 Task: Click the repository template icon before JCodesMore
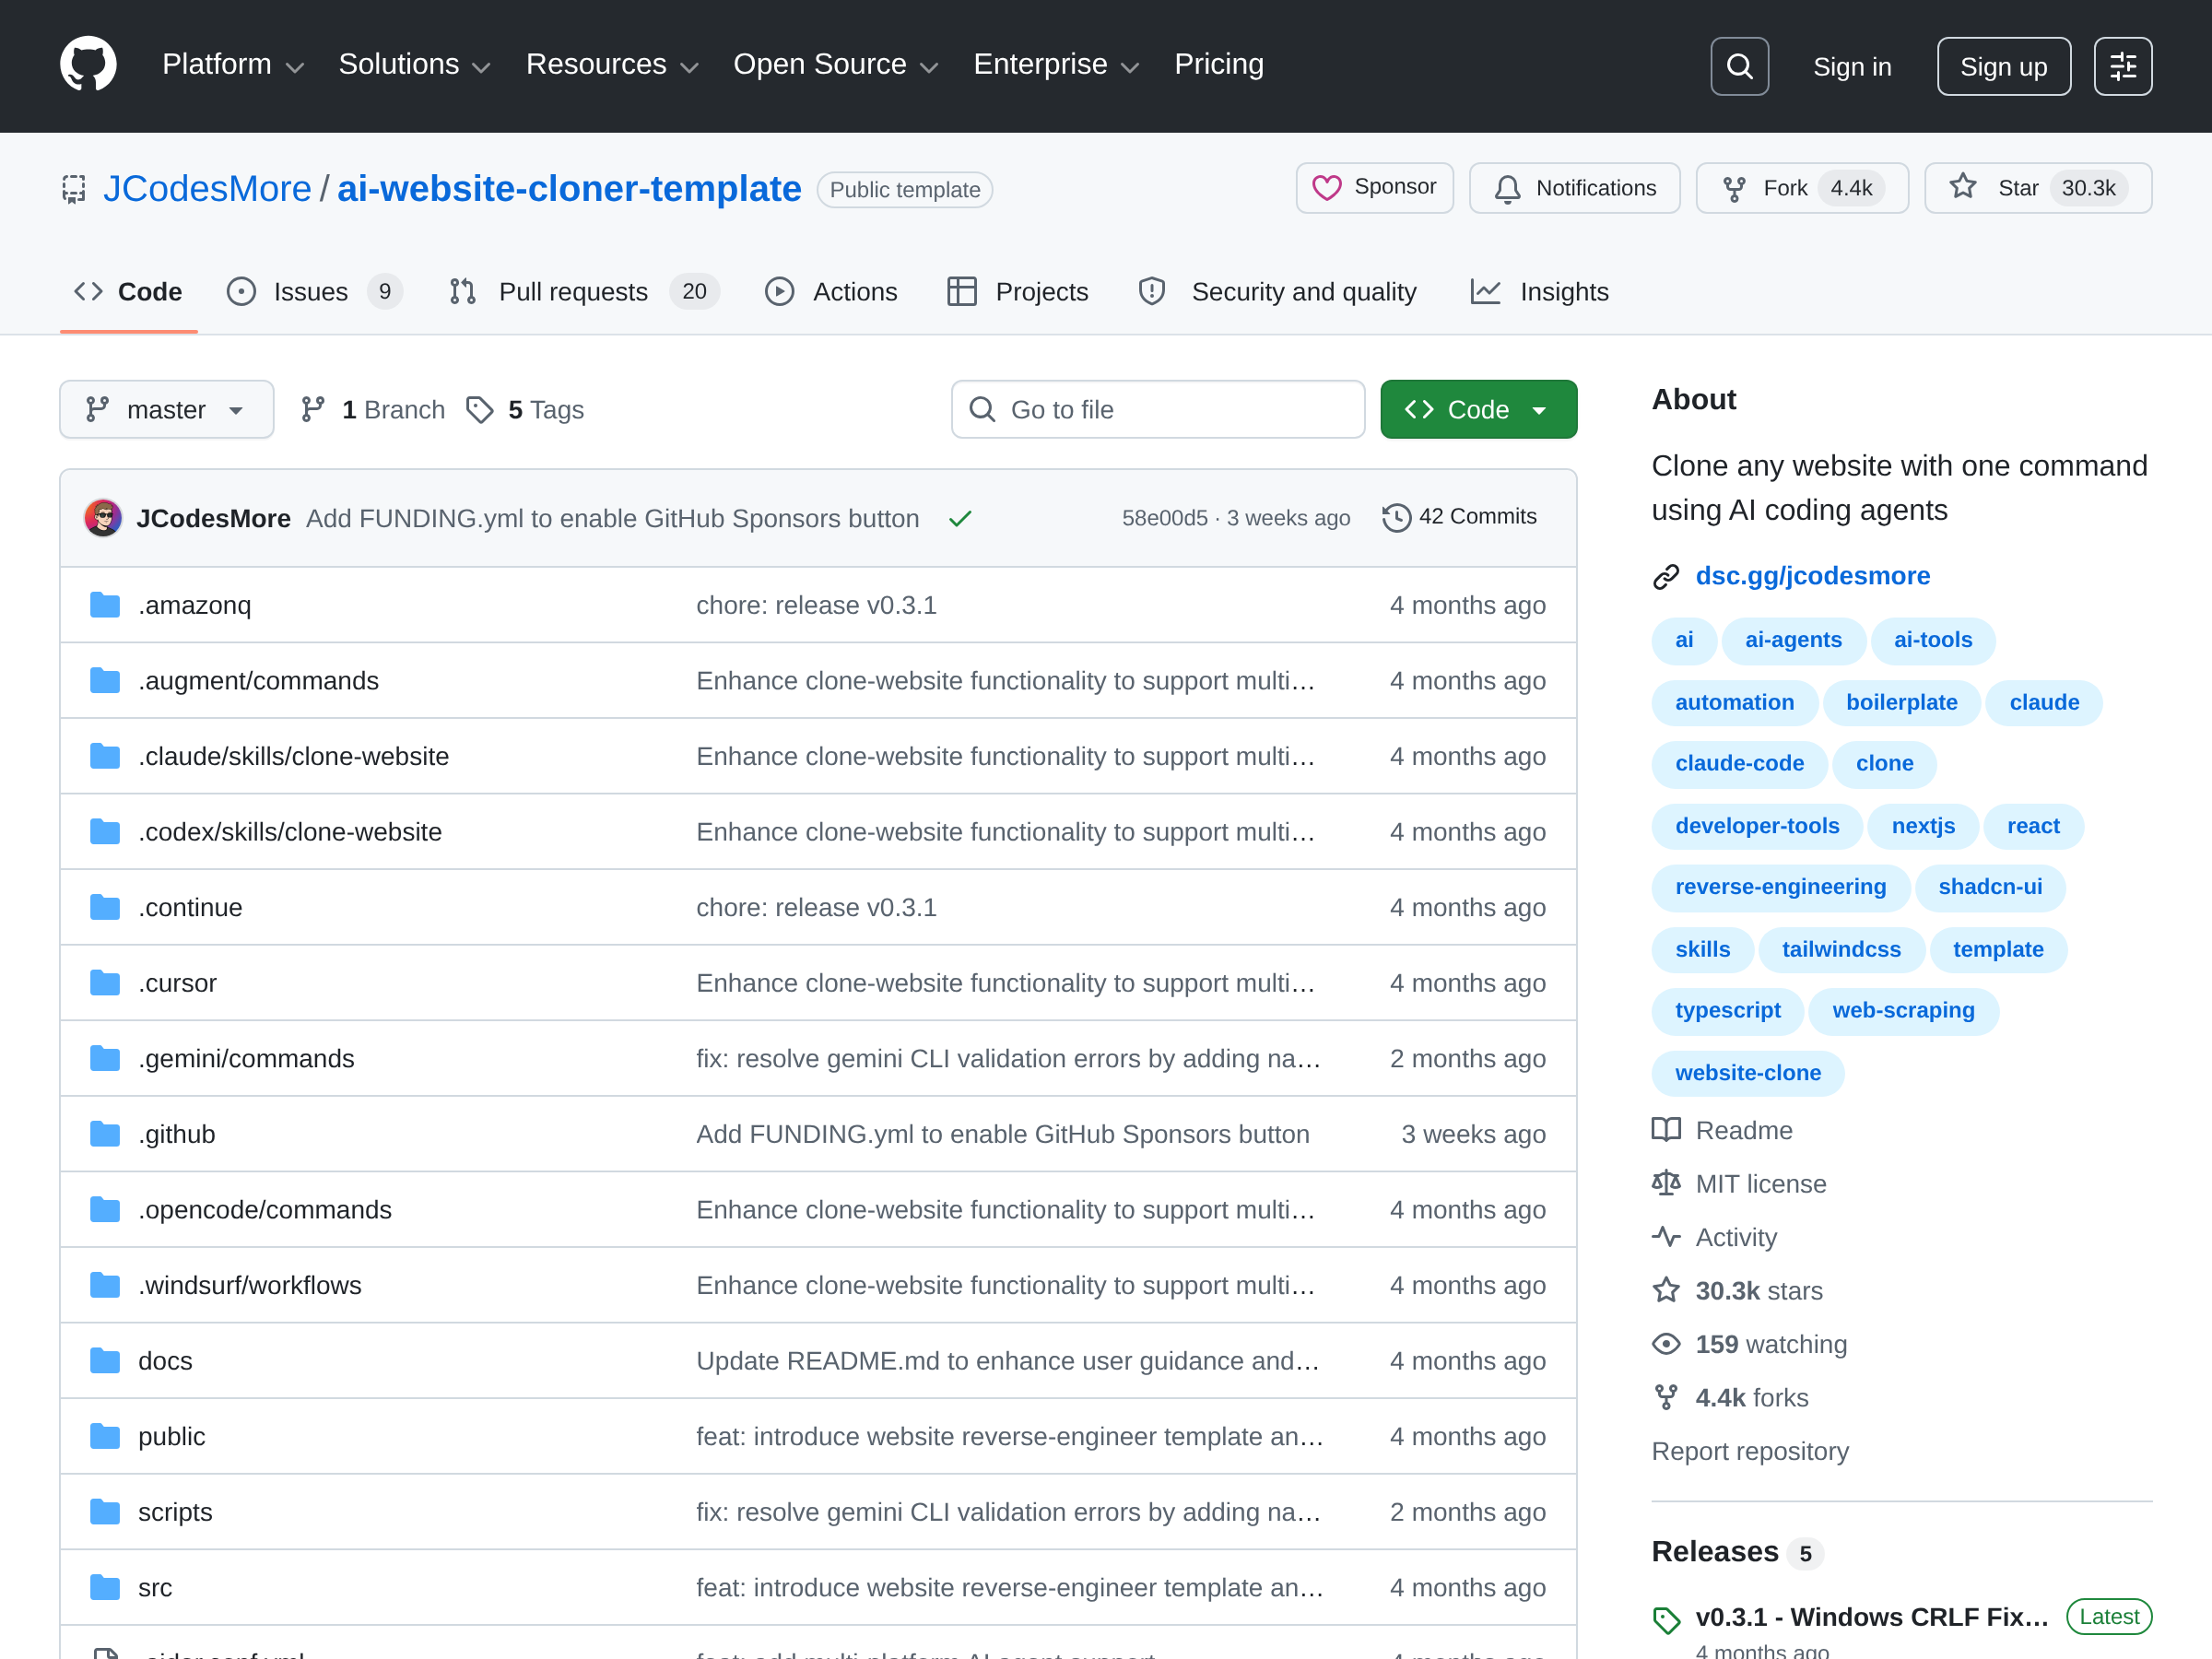(74, 189)
